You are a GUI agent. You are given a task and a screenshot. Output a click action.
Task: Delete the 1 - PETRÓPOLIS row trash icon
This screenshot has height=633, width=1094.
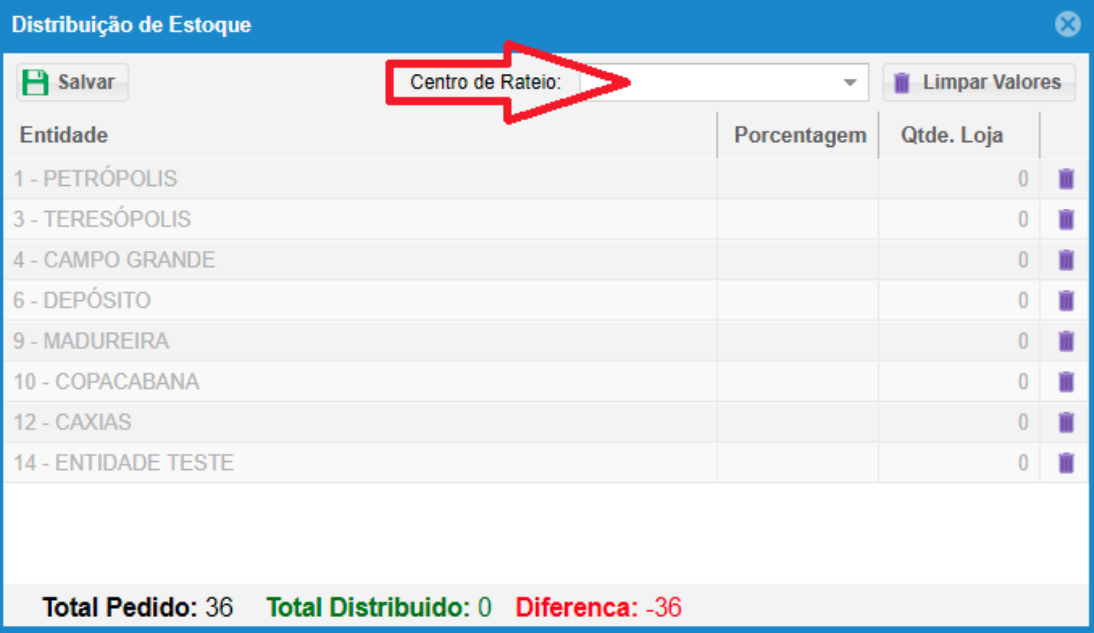pos(1066,179)
